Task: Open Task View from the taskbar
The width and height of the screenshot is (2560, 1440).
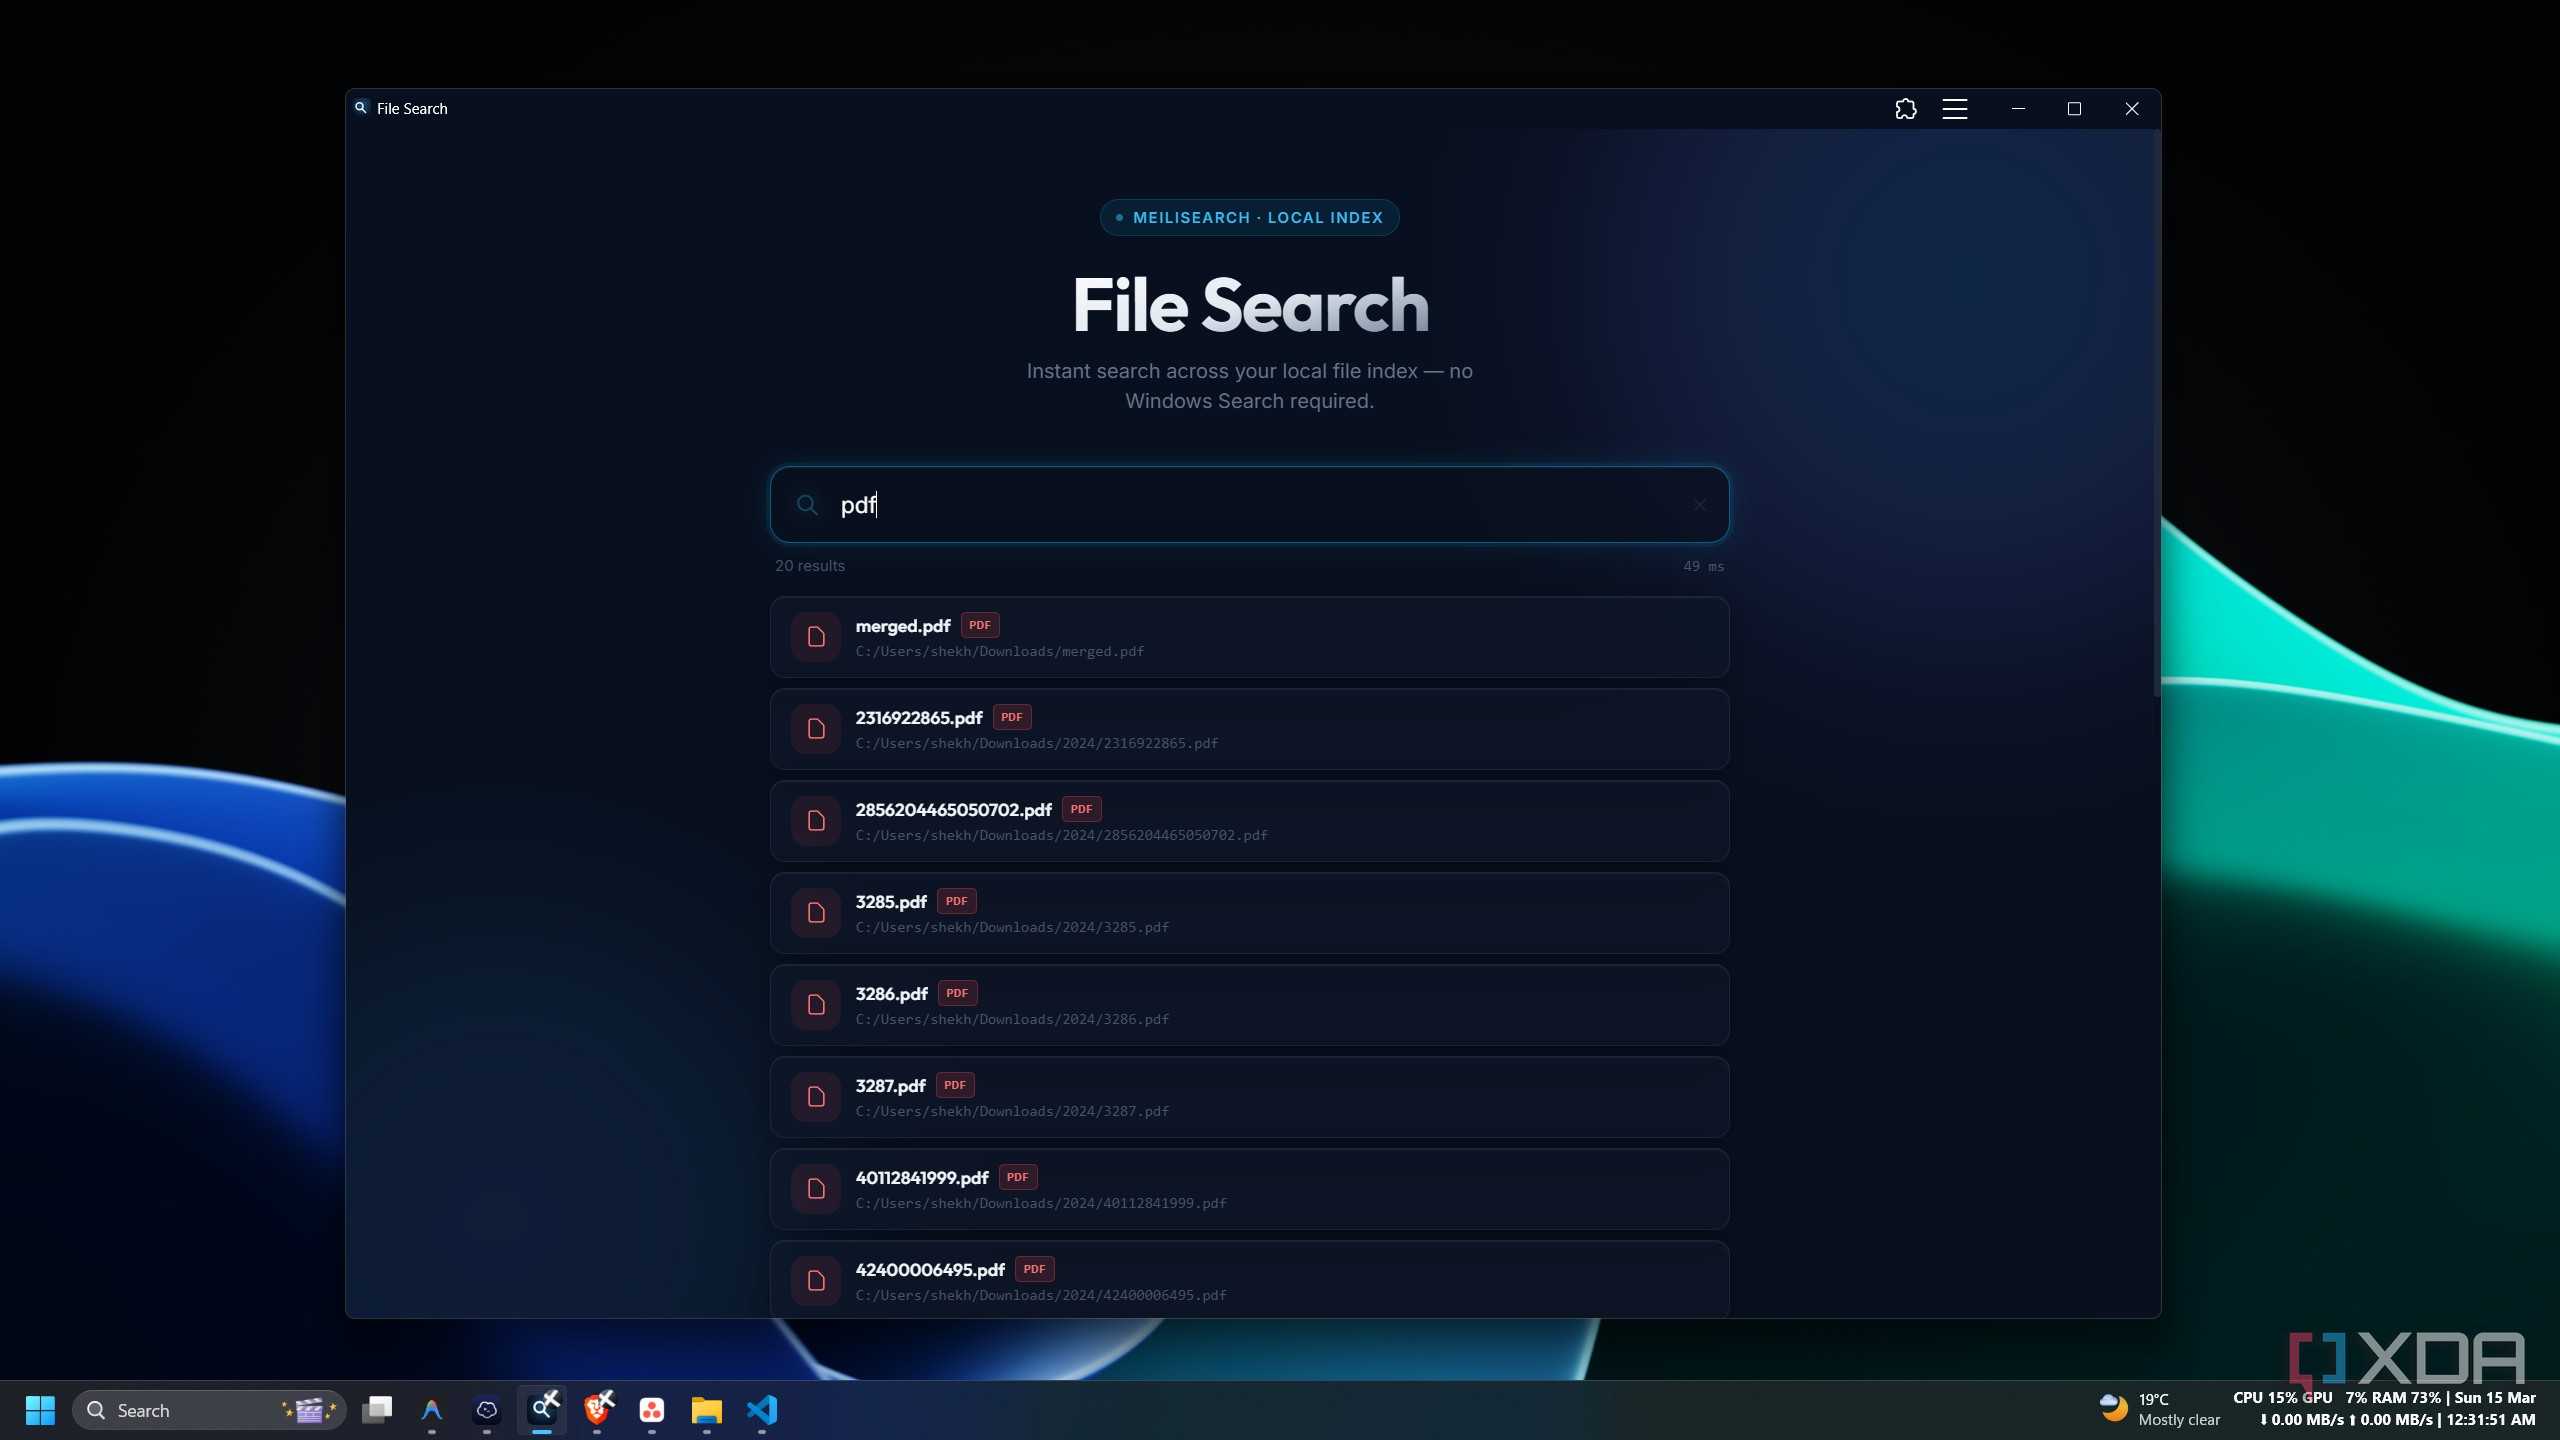Action: coord(377,1411)
